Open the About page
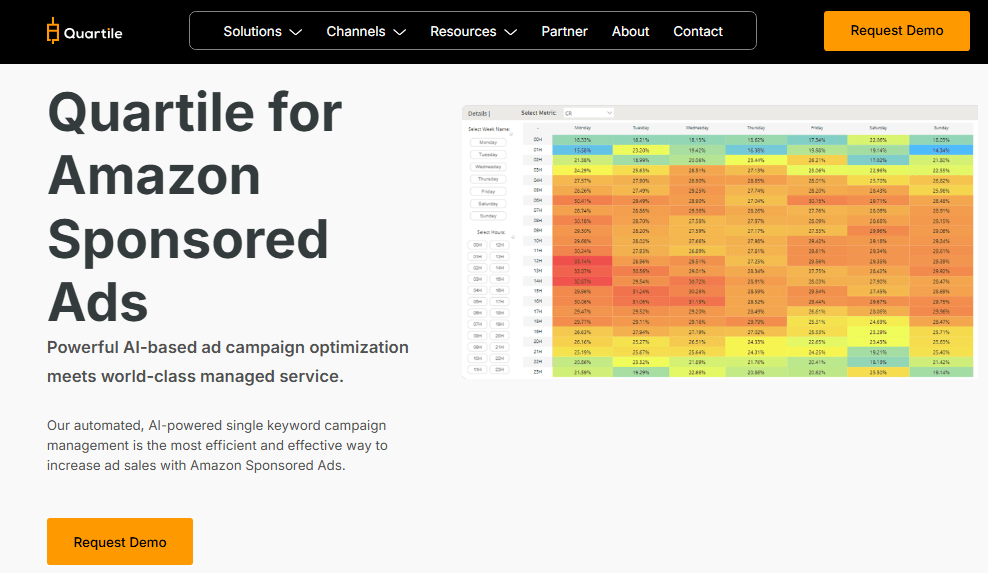Viewport: 988px width, 573px height. click(630, 32)
